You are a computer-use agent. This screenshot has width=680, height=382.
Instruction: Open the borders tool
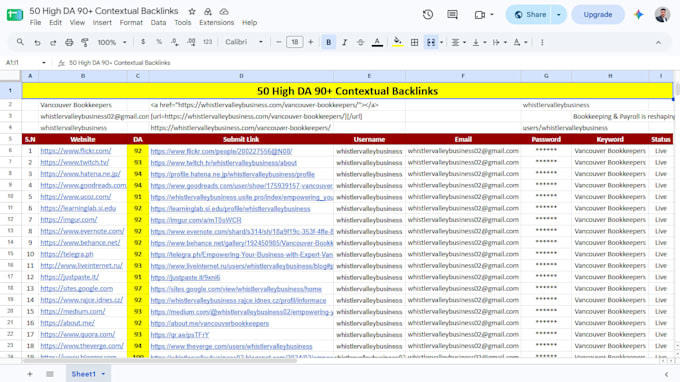click(415, 42)
